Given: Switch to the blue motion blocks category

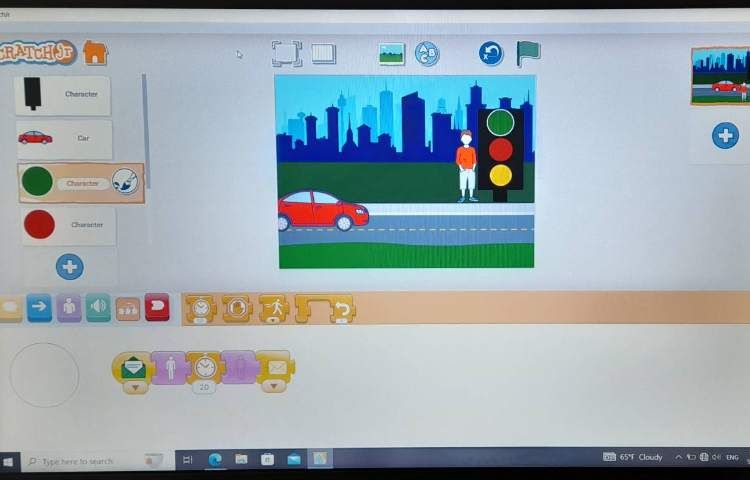Looking at the screenshot, I should pyautogui.click(x=39, y=308).
